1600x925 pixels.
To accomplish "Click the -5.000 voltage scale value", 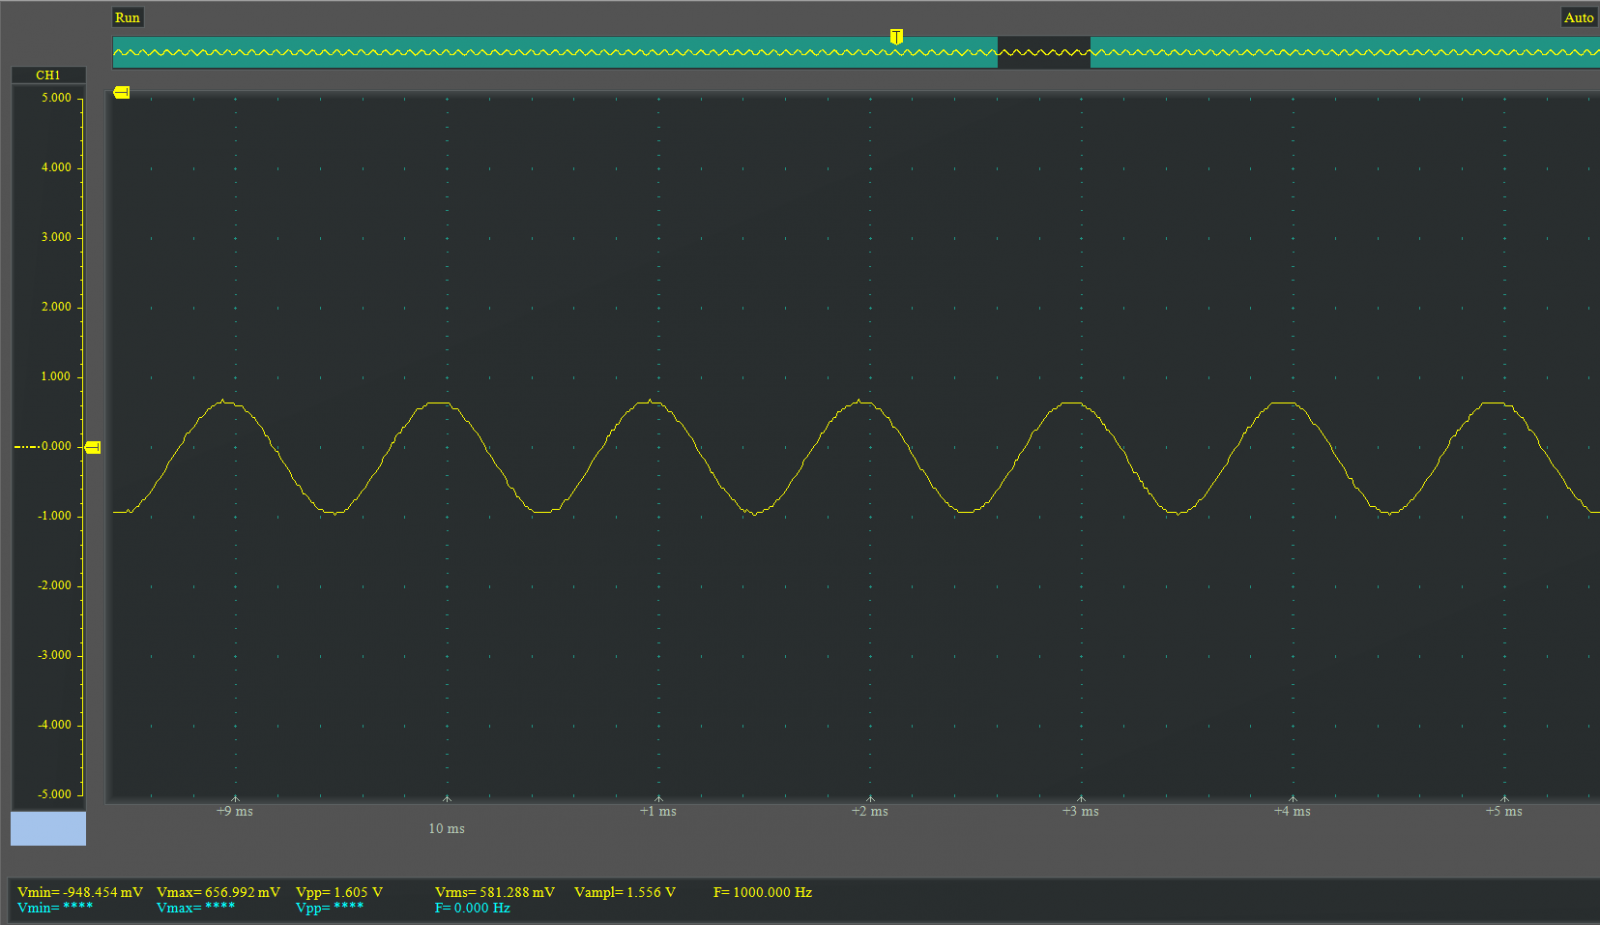I will 54,794.
